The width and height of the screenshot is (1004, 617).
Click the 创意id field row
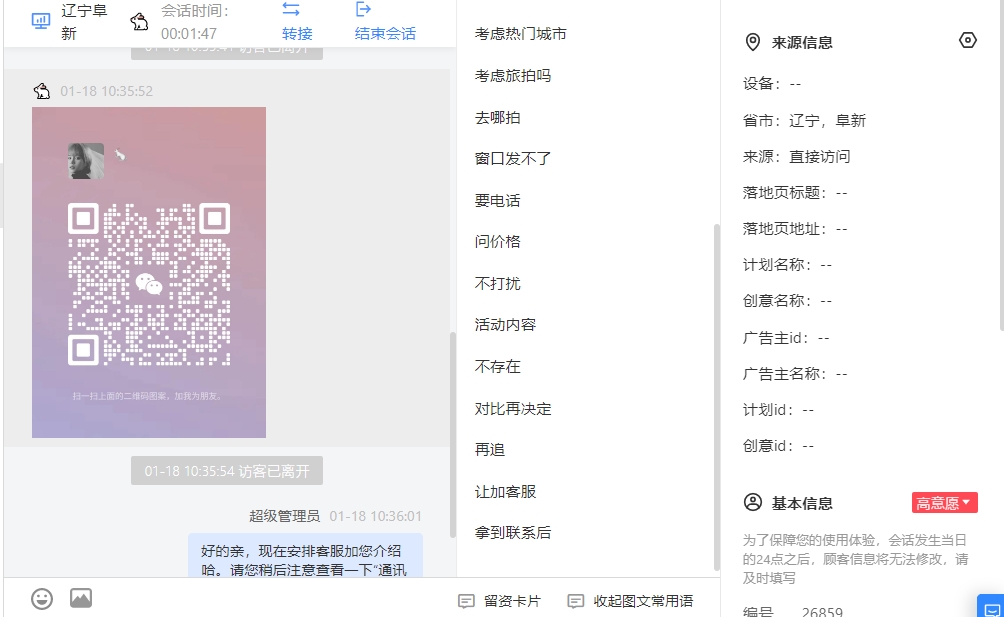[x=778, y=446]
